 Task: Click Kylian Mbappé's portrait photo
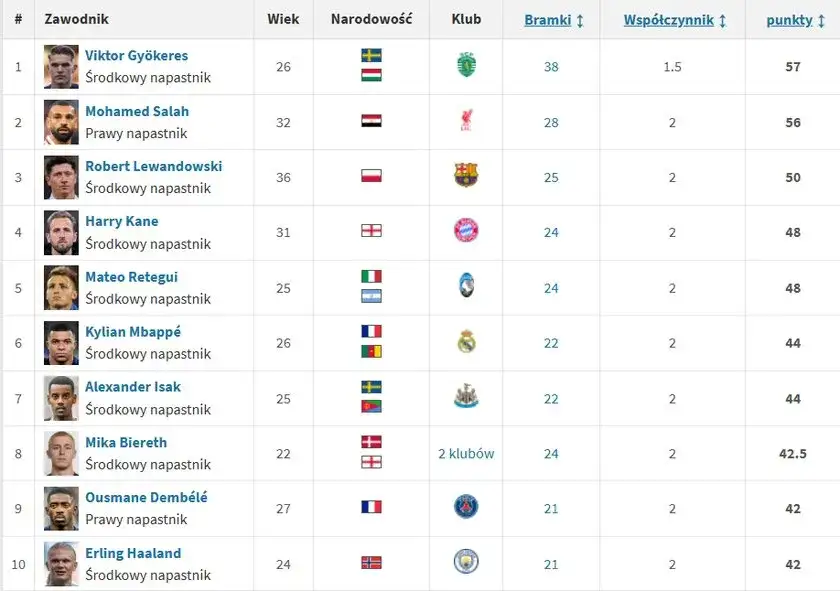(61, 343)
